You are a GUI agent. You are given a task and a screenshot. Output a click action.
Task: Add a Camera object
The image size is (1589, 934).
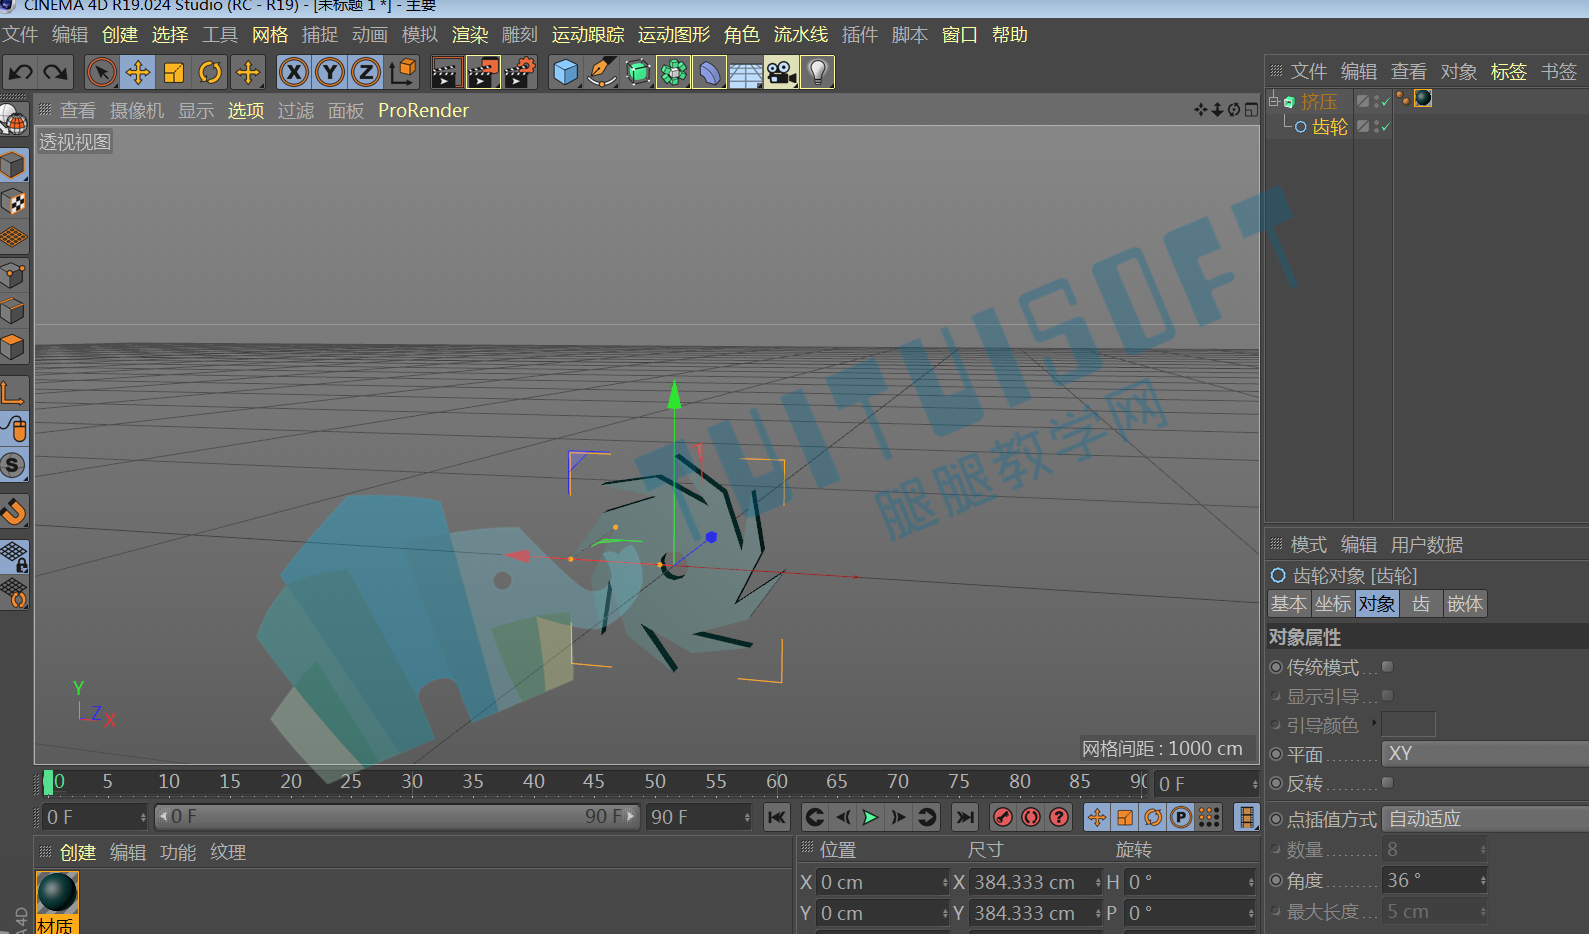[781, 72]
